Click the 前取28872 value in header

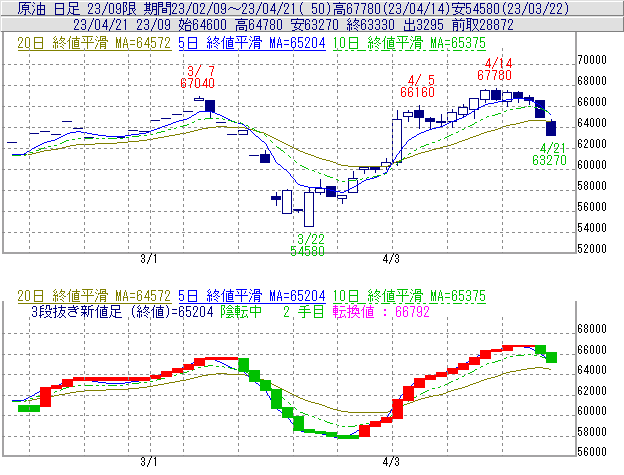pos(482,25)
